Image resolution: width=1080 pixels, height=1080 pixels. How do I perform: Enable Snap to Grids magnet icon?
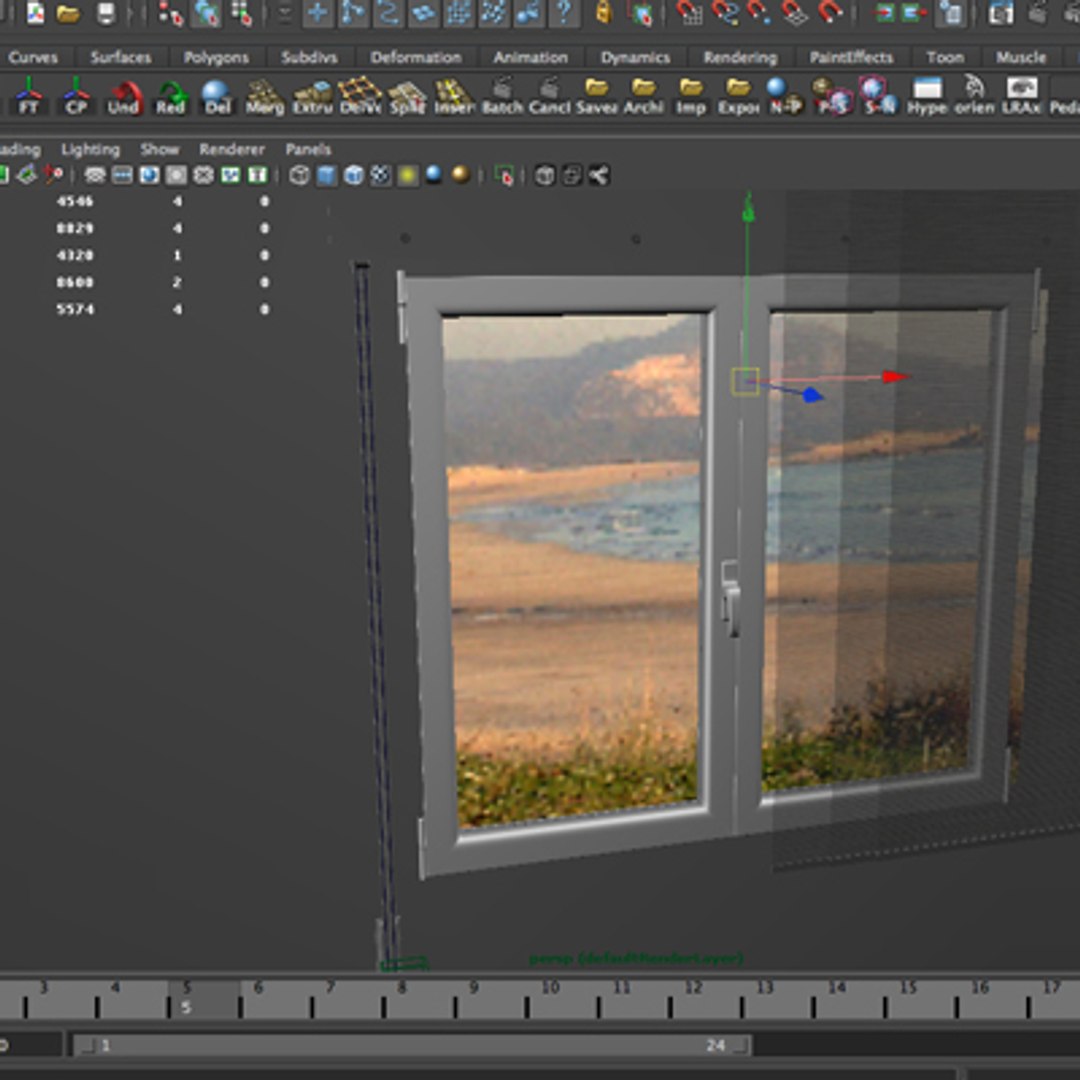689,13
